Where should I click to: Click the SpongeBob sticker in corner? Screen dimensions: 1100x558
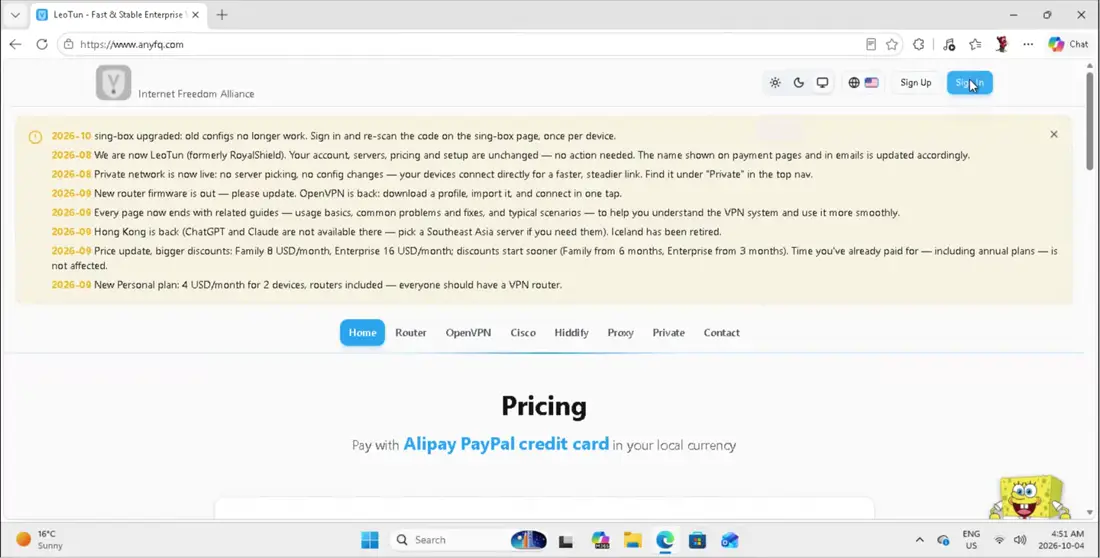tap(1030, 497)
